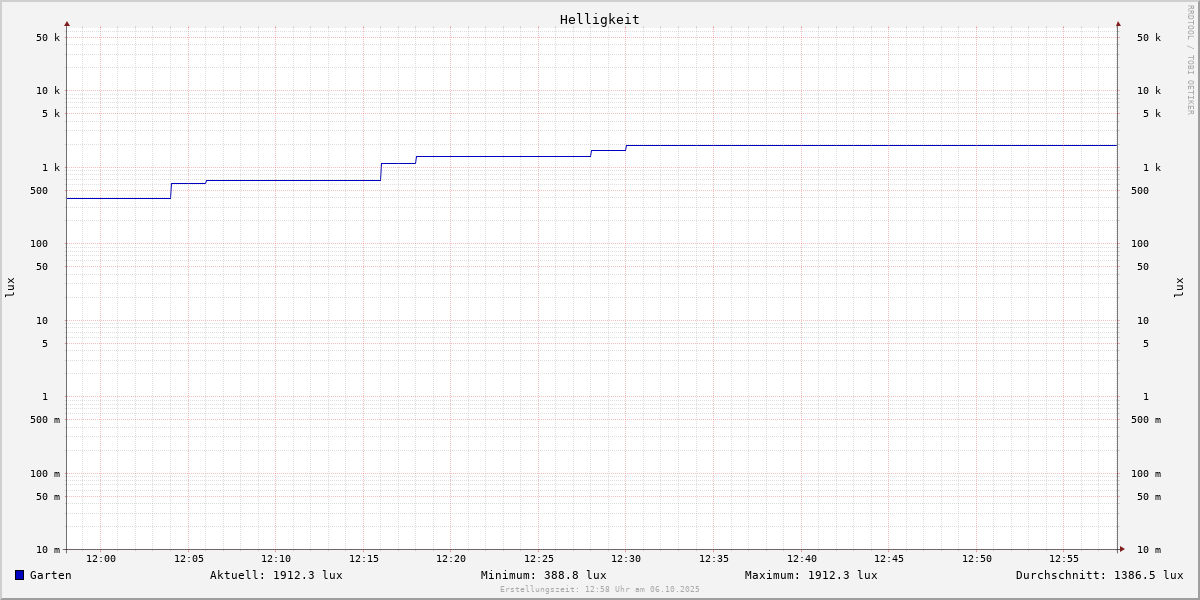Click the right axis 50 k label

point(1149,38)
